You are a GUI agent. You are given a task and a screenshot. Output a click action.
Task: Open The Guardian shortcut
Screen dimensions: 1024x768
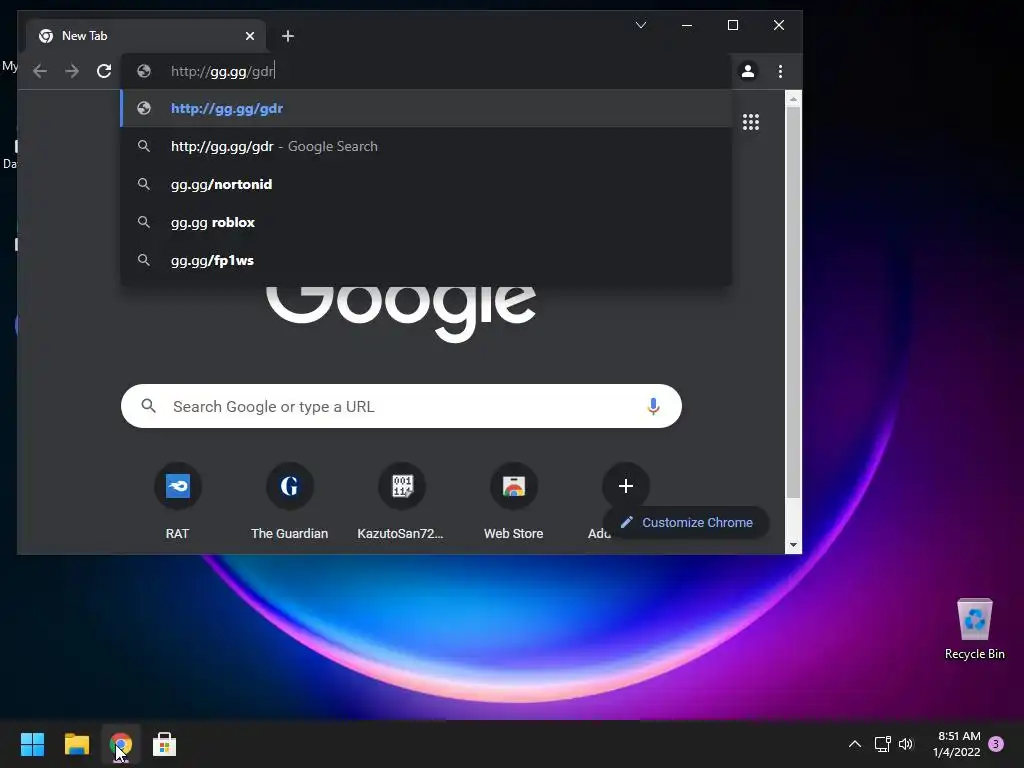(289, 486)
